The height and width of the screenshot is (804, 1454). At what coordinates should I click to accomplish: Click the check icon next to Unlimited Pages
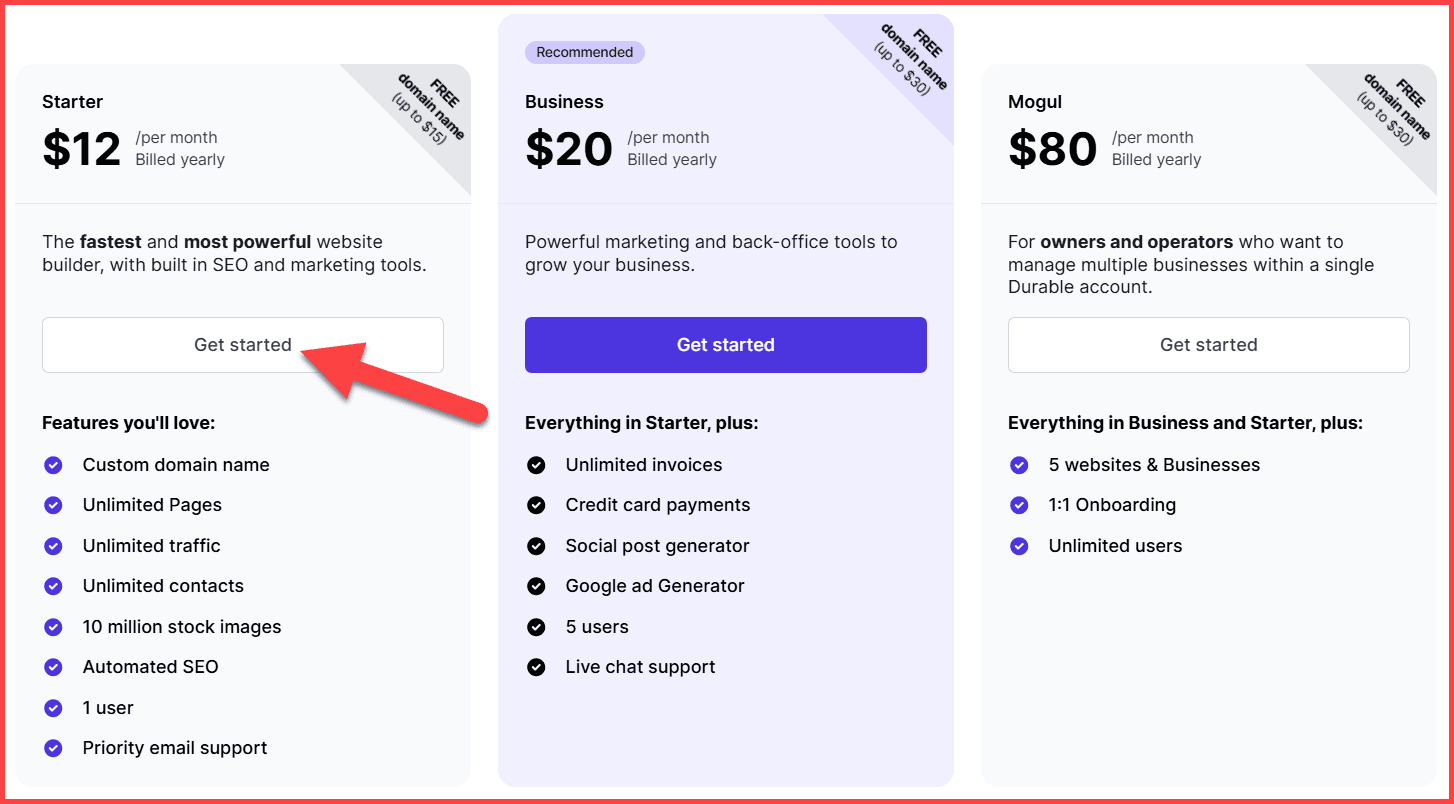53,505
